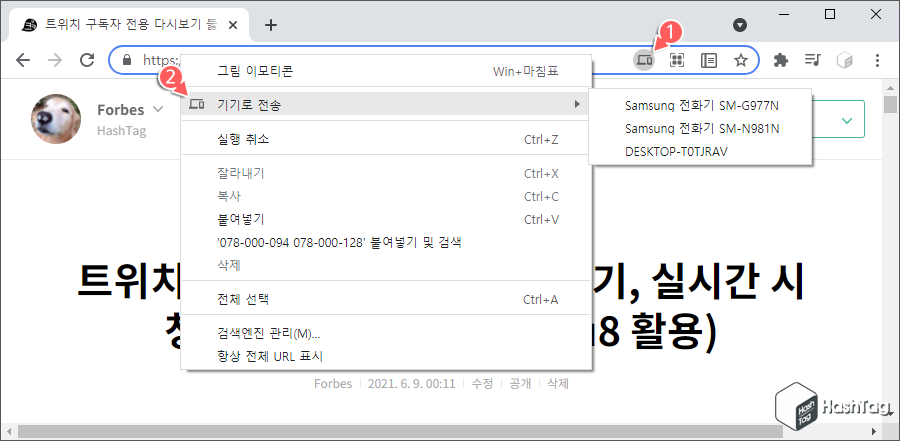Enable 항상 전체 URL 표시
The height and width of the screenshot is (441, 900).
click(x=386, y=357)
